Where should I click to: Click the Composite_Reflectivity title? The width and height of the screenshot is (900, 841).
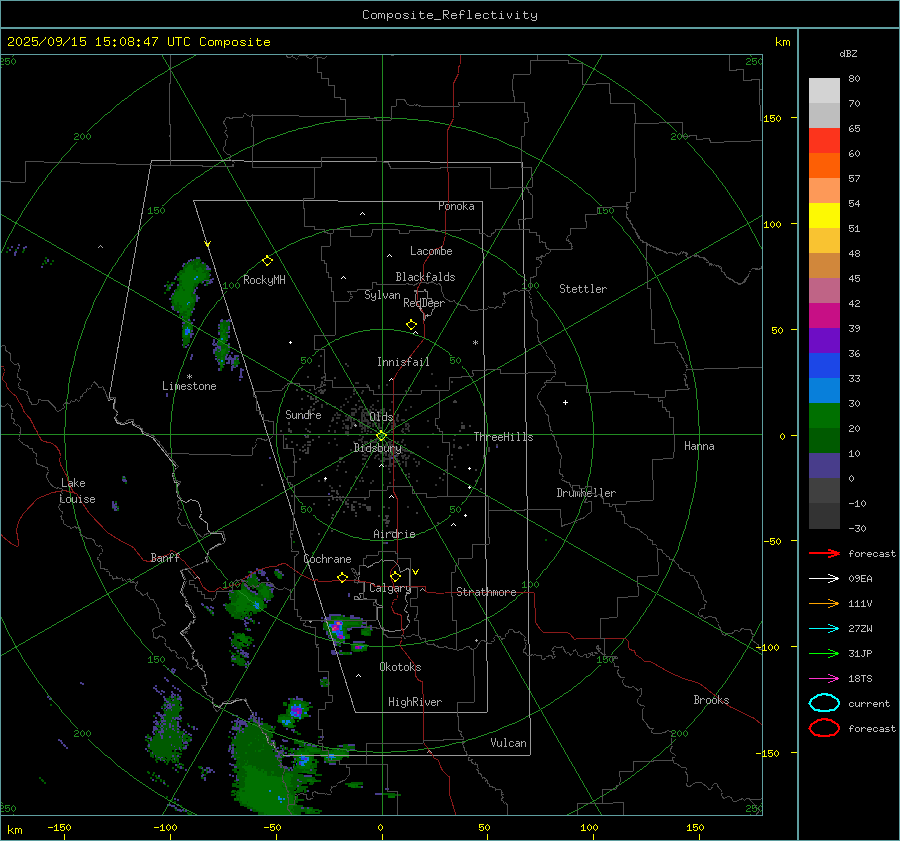tap(449, 15)
